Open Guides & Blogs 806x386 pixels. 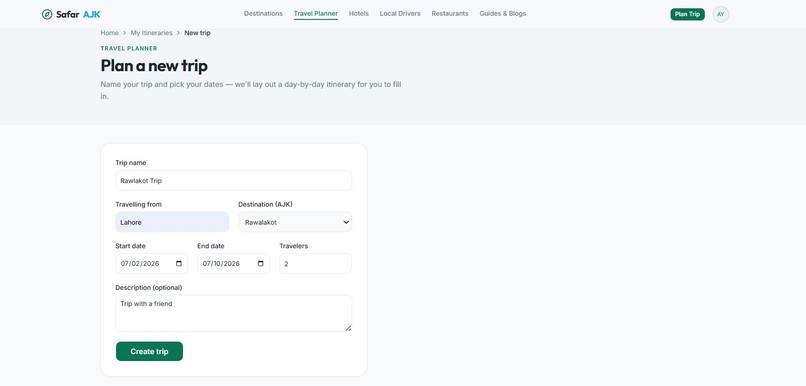click(503, 14)
